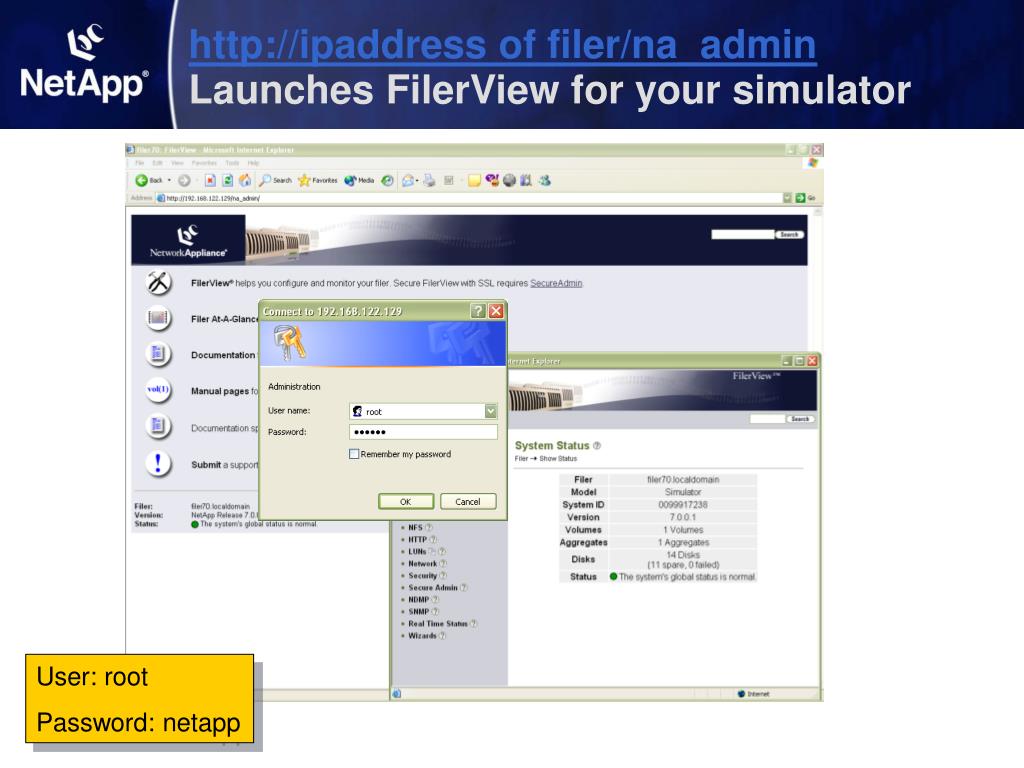Click help icon next to Wizards
The image size is (1024, 768).
click(442, 635)
